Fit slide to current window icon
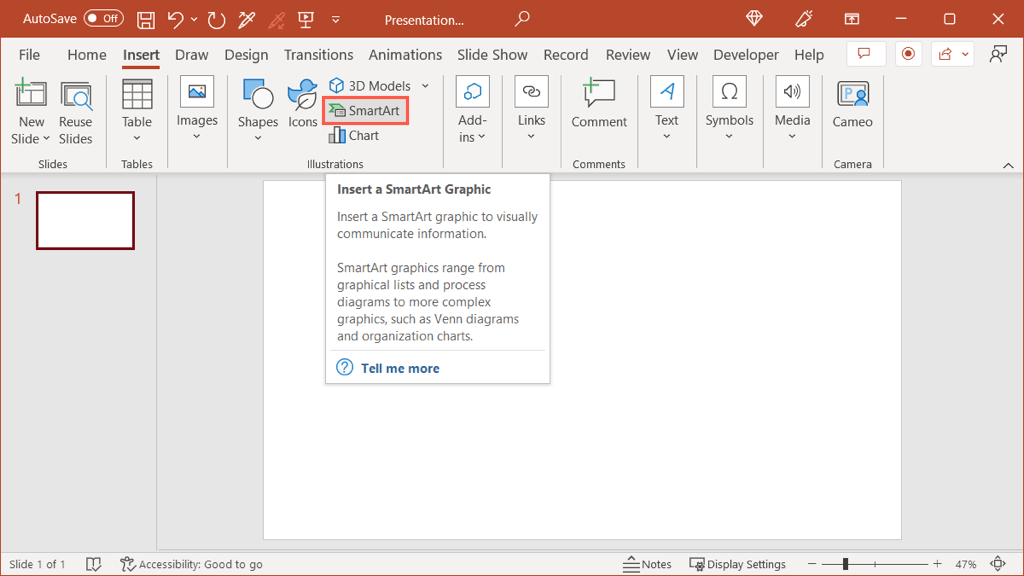This screenshot has width=1024, height=576. tap(998, 564)
